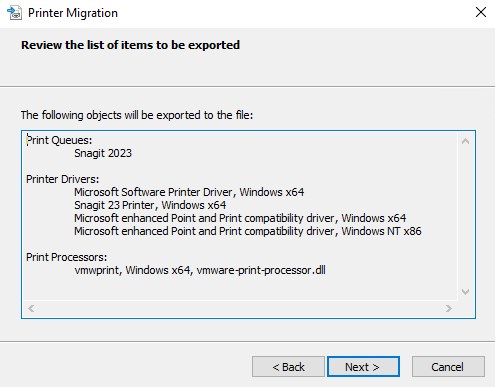This screenshot has width=495, height=387.
Task: Click the Snagit 2023 print queue entry
Action: (x=103, y=153)
